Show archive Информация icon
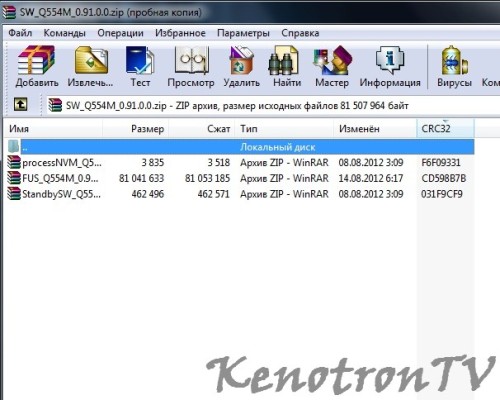 (x=390, y=66)
